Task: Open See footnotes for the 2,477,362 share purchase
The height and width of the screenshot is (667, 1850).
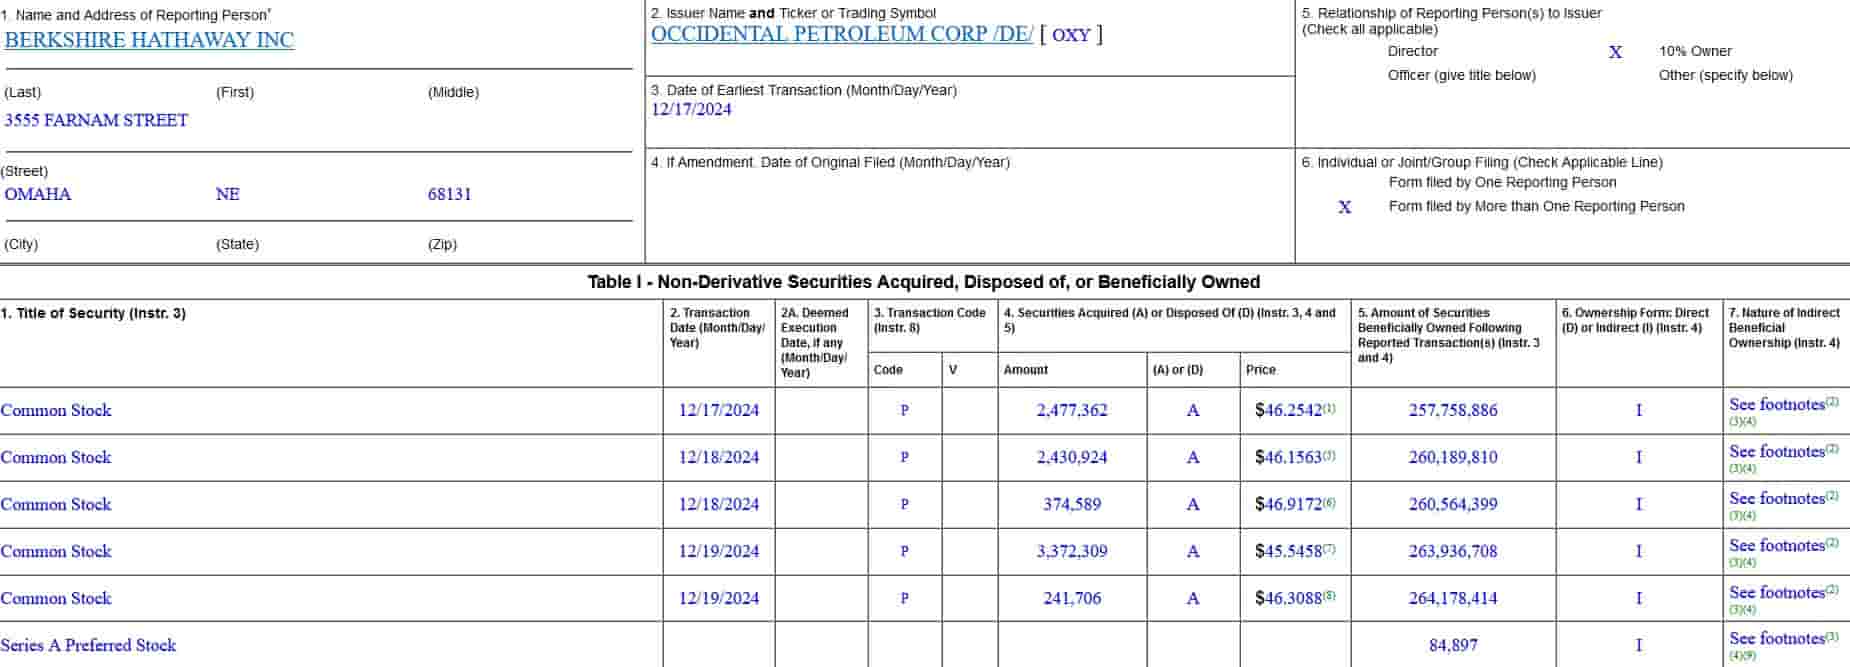Action: tap(1776, 405)
